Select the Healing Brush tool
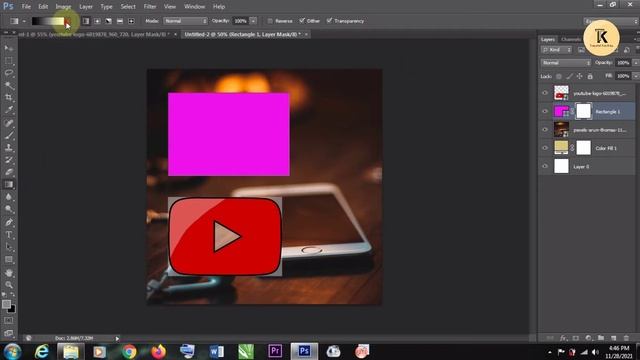The width and height of the screenshot is (640, 360). pos(9,122)
